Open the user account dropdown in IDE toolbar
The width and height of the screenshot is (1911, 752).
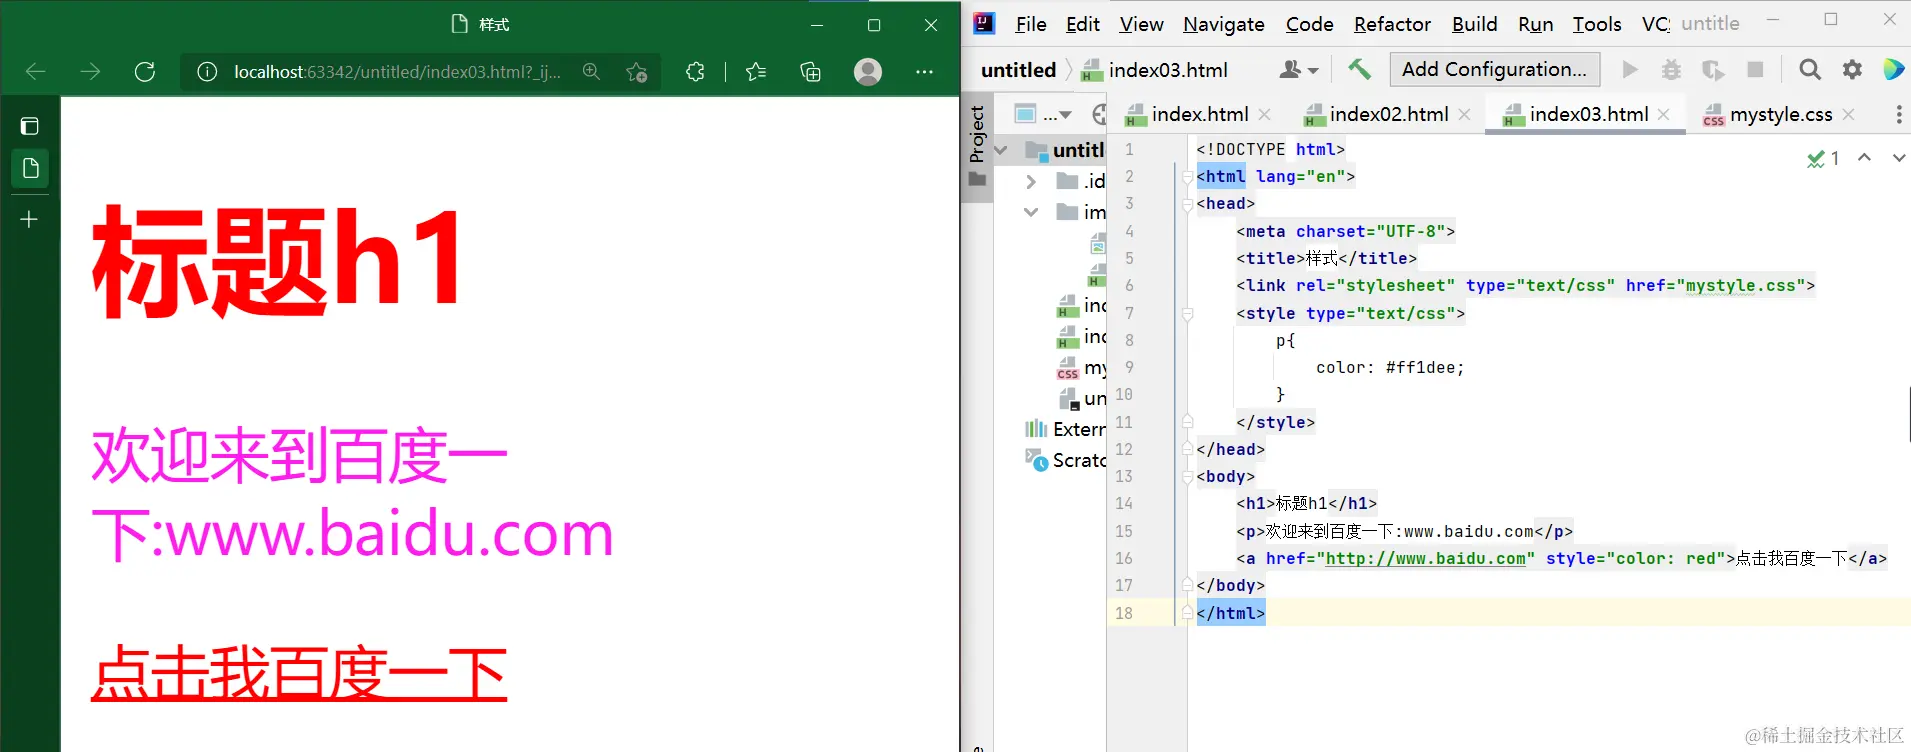(x=1299, y=70)
